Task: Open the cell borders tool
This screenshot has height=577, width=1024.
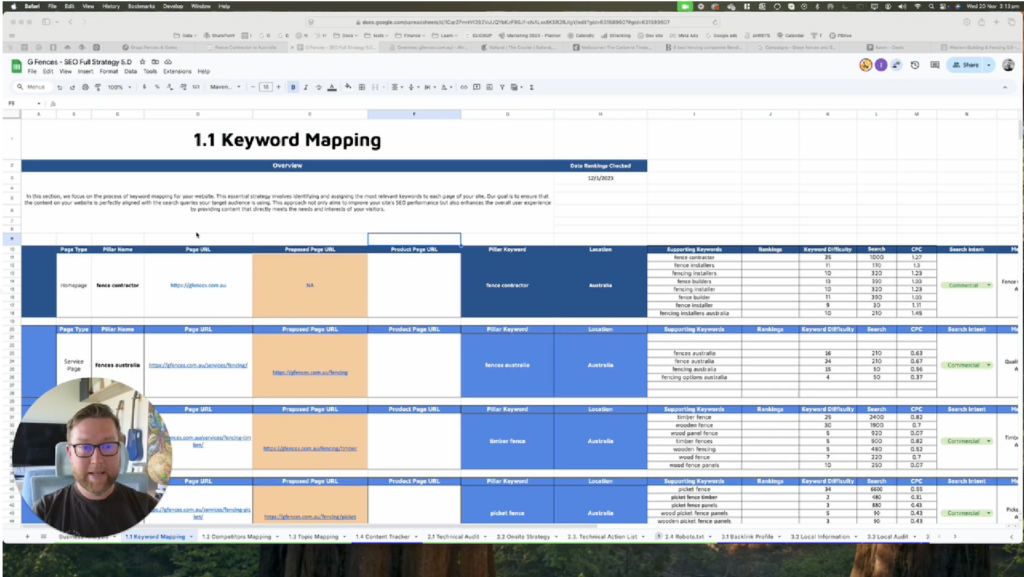Action: coord(362,87)
